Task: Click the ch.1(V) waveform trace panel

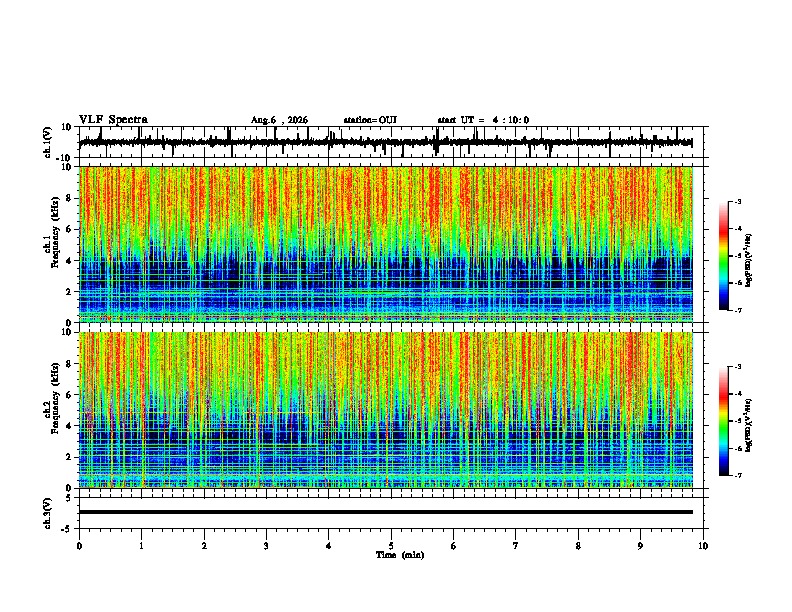Action: (393, 142)
